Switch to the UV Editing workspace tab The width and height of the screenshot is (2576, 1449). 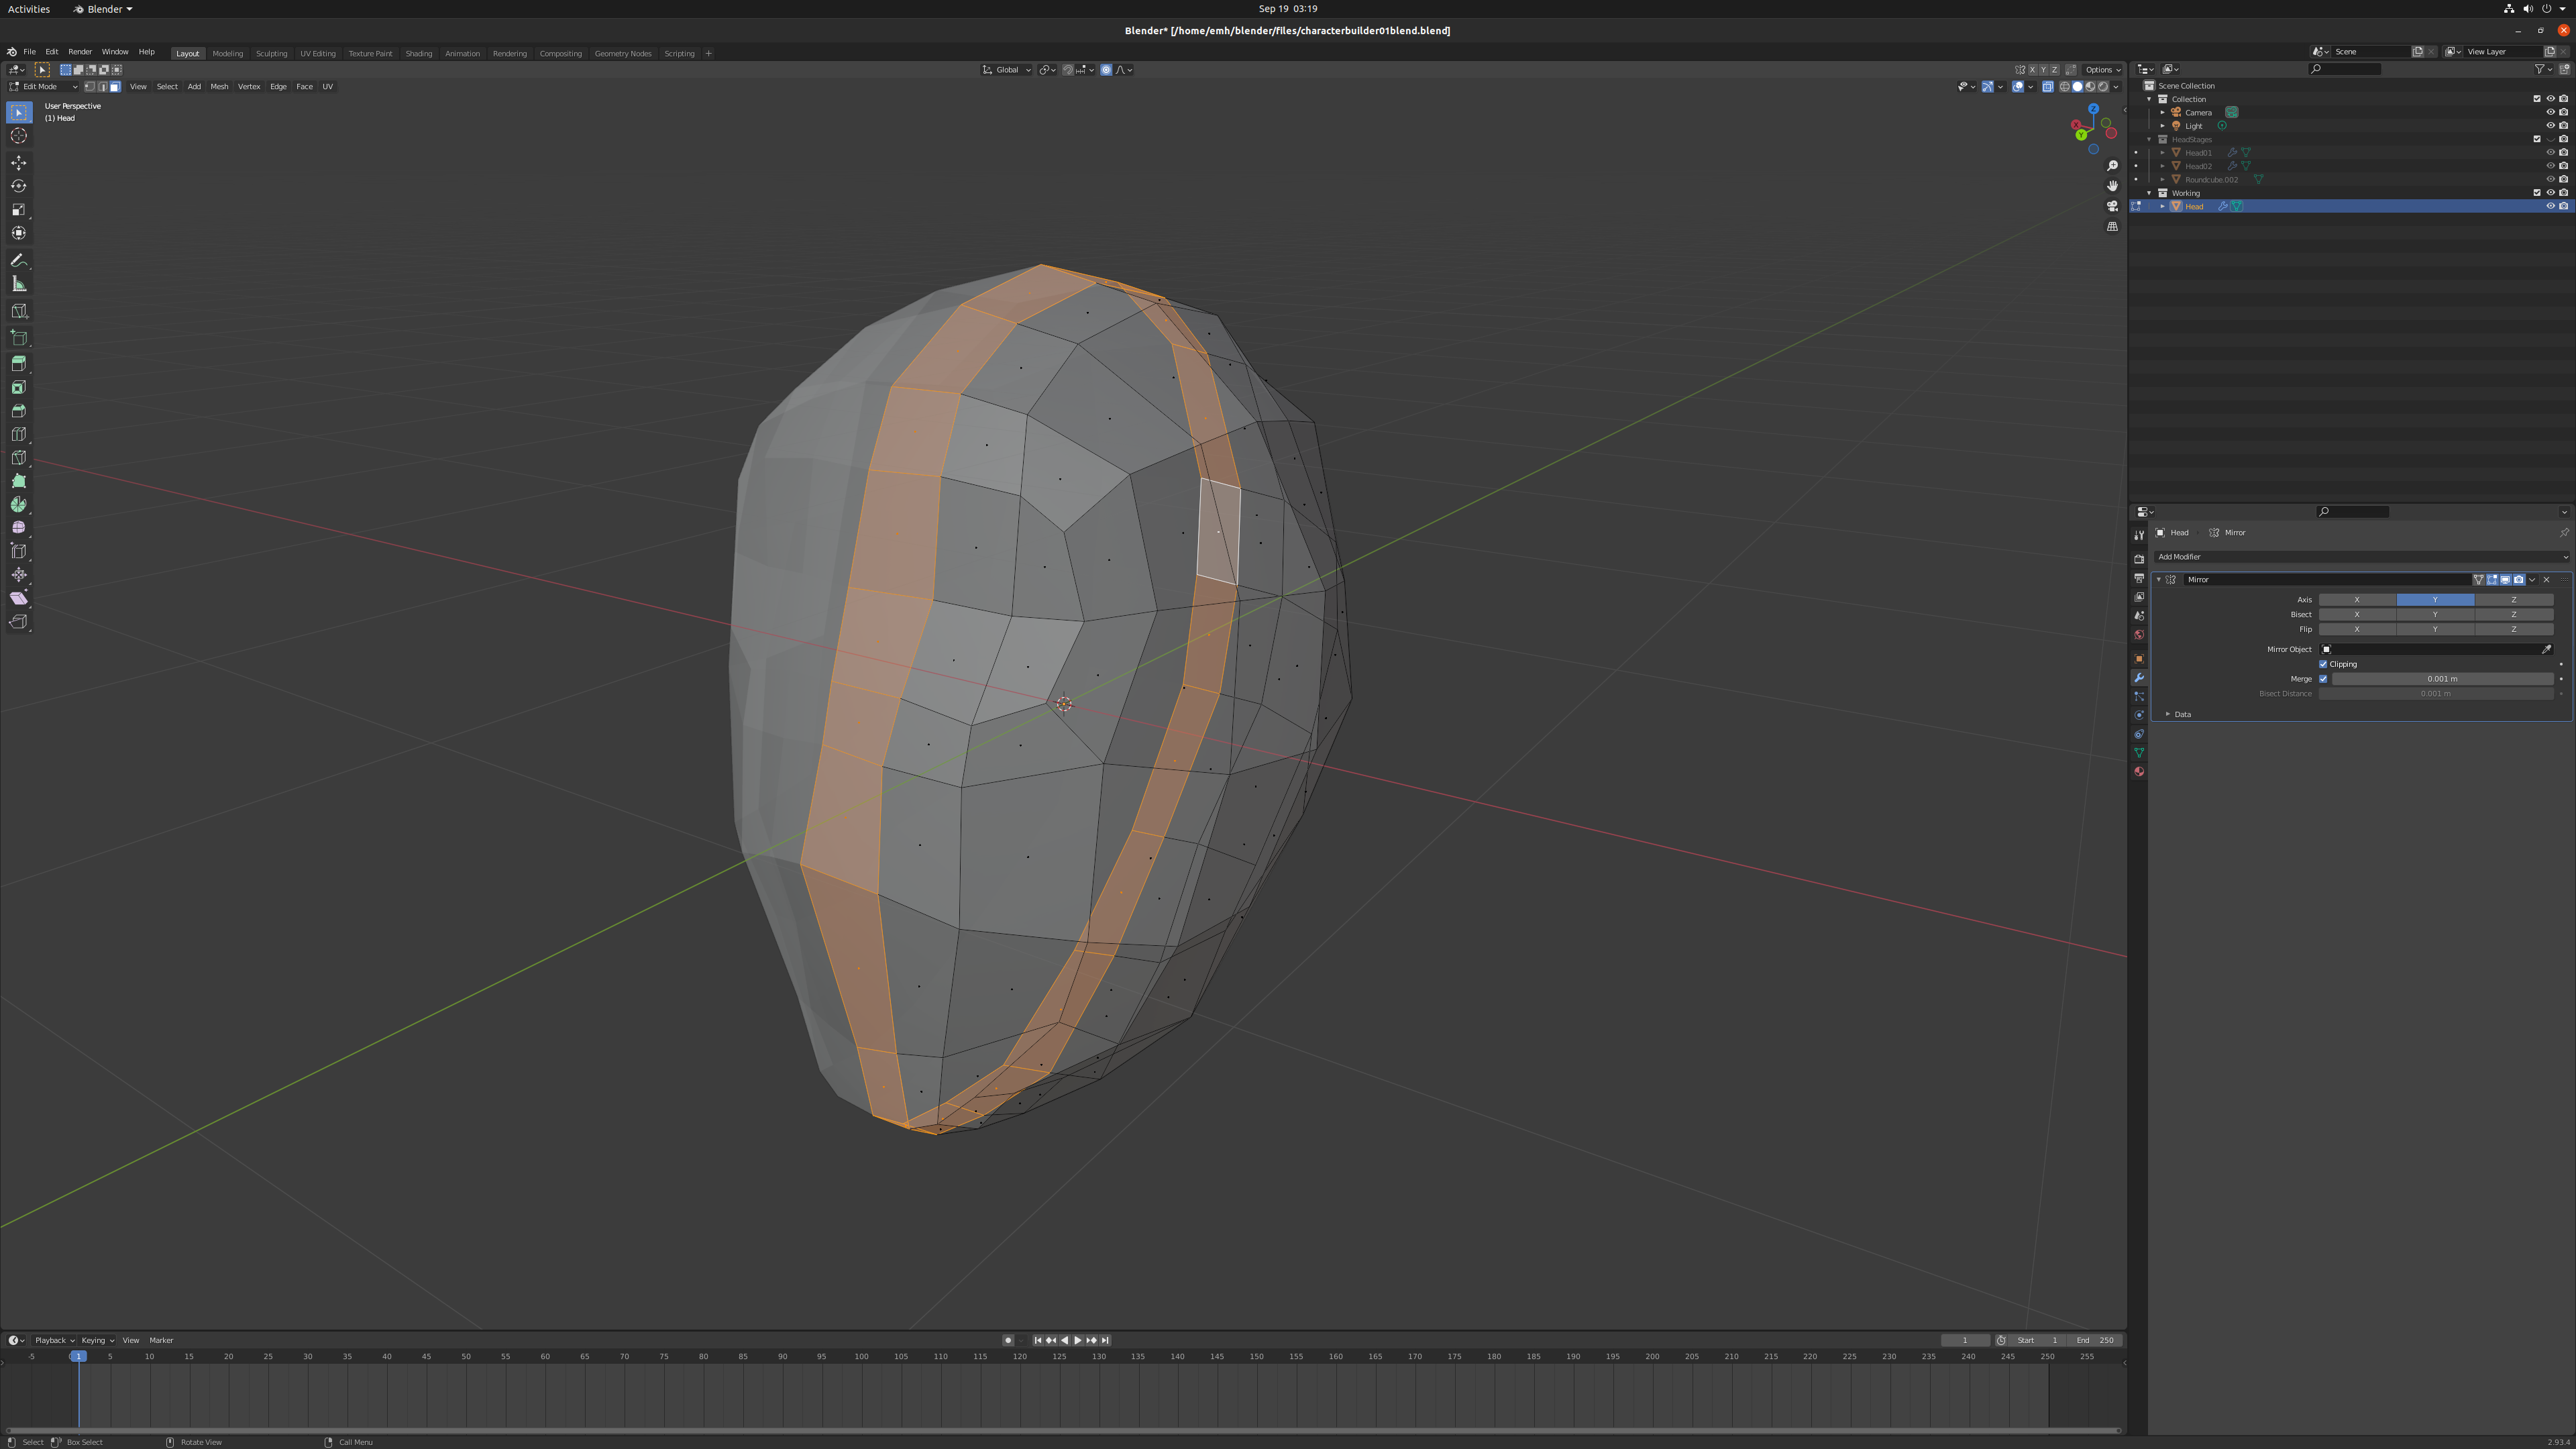click(318, 54)
